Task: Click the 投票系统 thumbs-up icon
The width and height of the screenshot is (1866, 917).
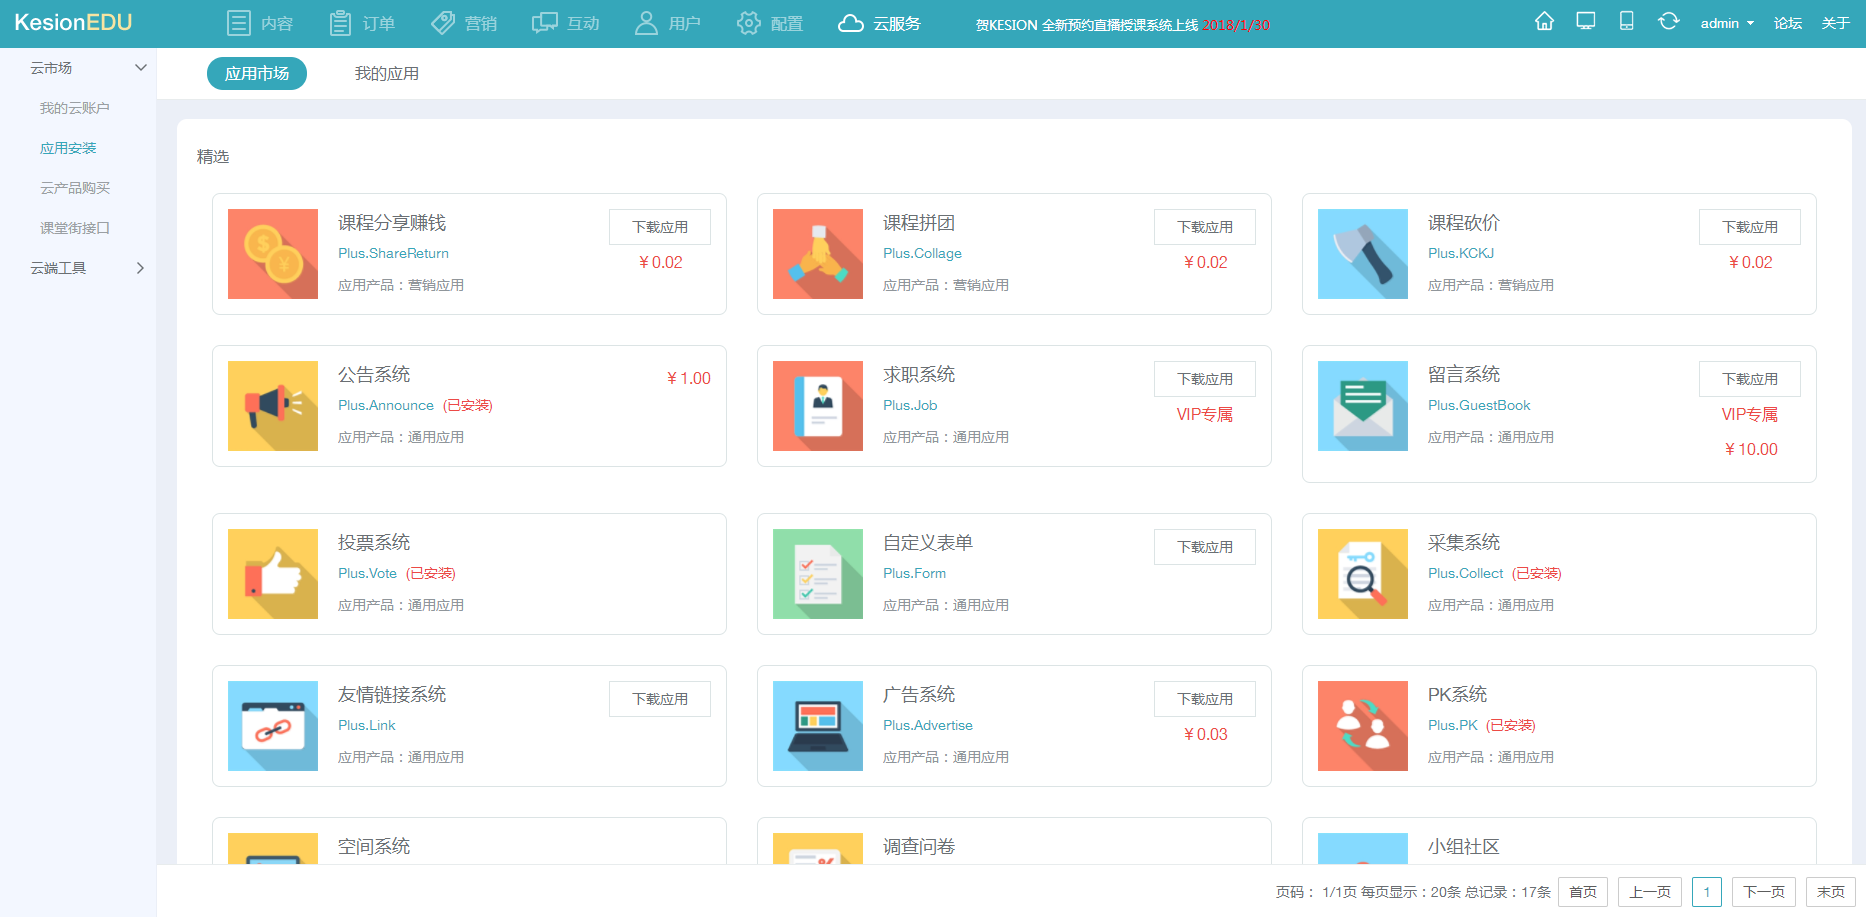Action: tap(273, 574)
